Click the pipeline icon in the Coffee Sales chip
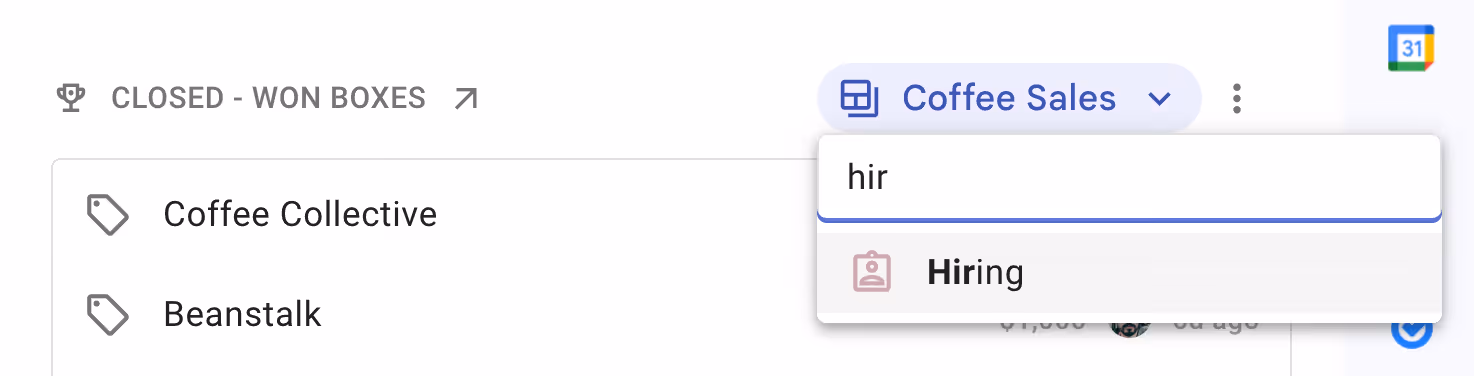Screen dimensions: 1474x376 [859, 98]
